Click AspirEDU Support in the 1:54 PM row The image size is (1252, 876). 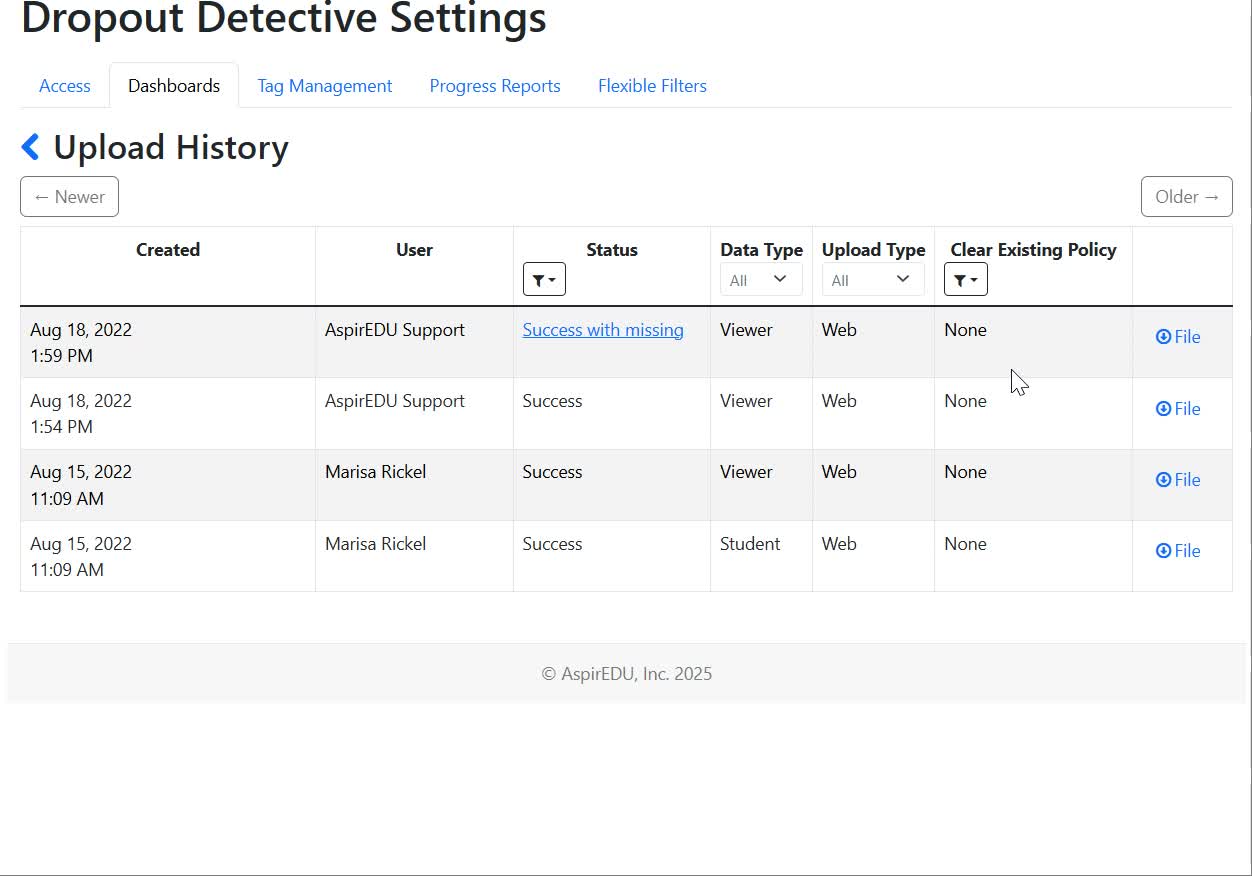(x=395, y=401)
